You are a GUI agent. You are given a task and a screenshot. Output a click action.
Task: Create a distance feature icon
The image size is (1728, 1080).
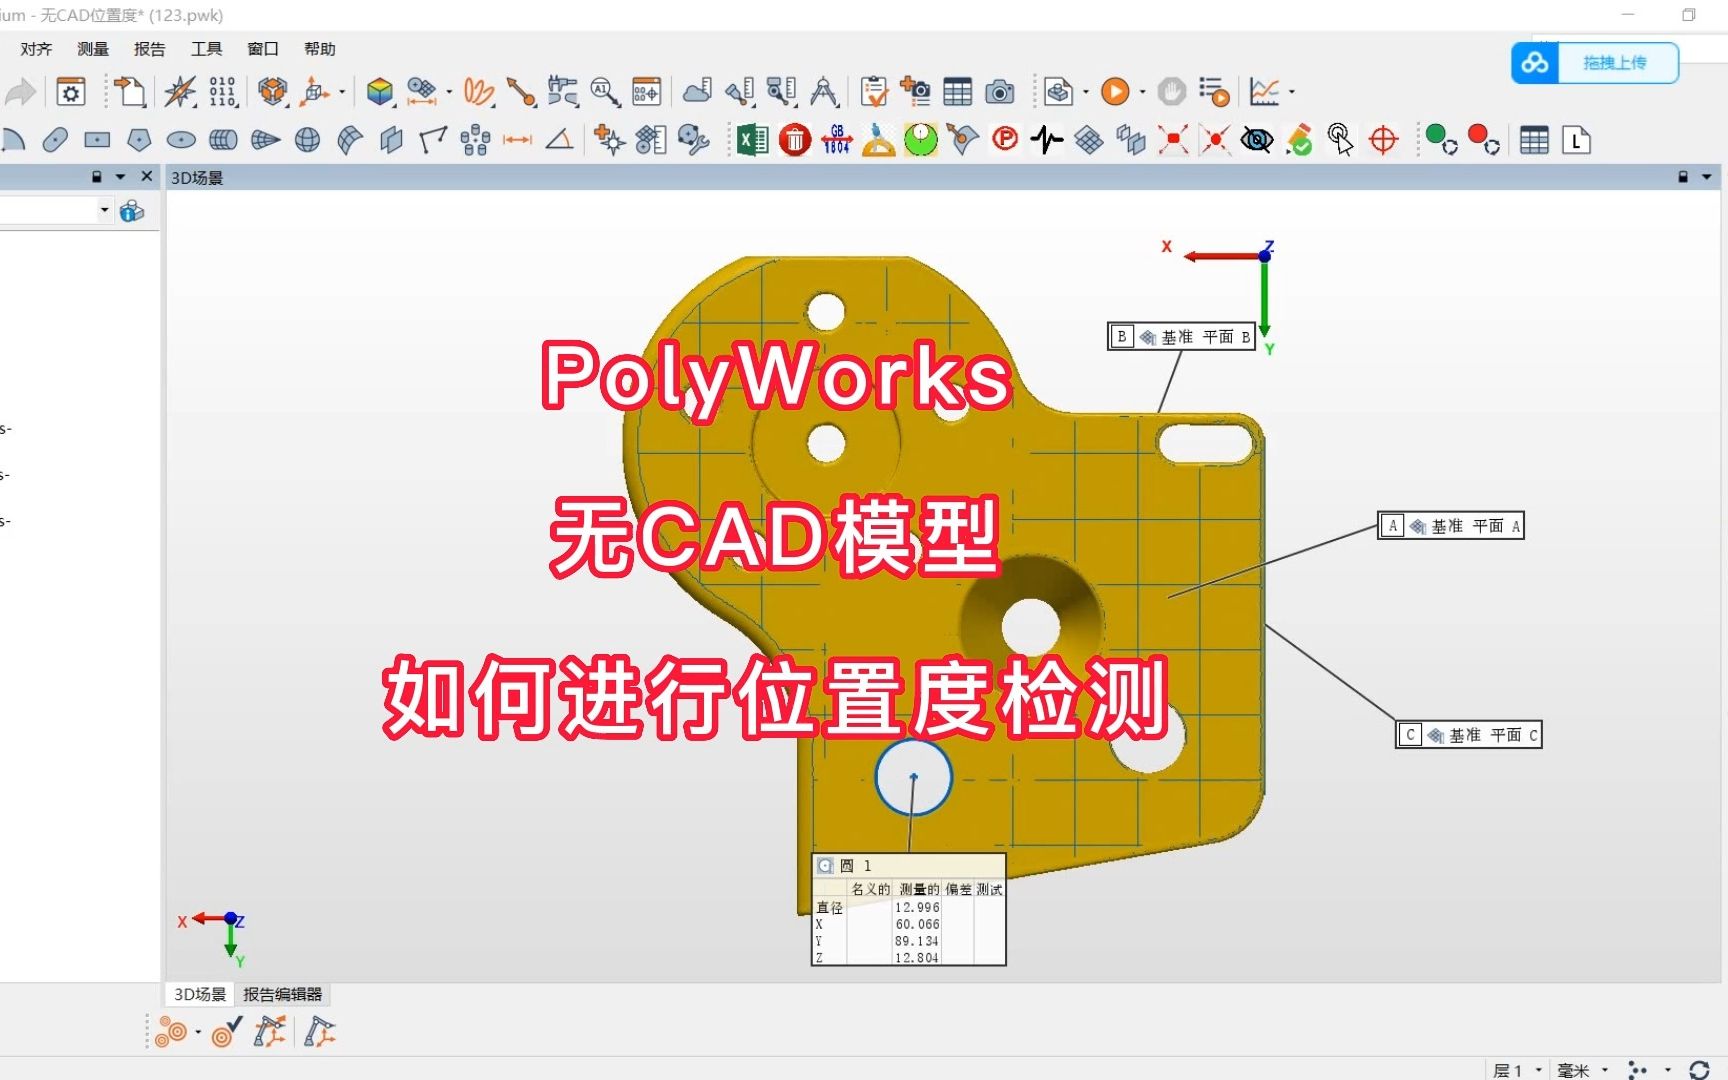click(x=517, y=140)
